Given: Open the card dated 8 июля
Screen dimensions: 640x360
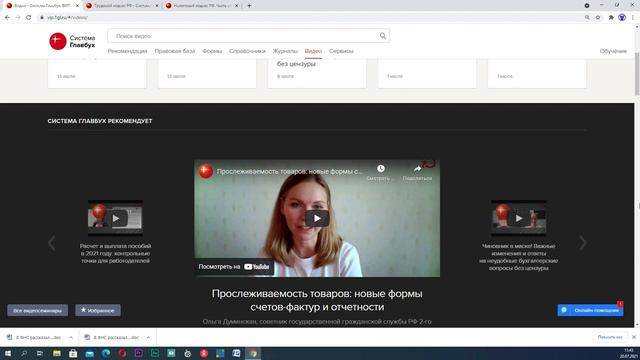Looking at the screenshot, I should [x=317, y=73].
